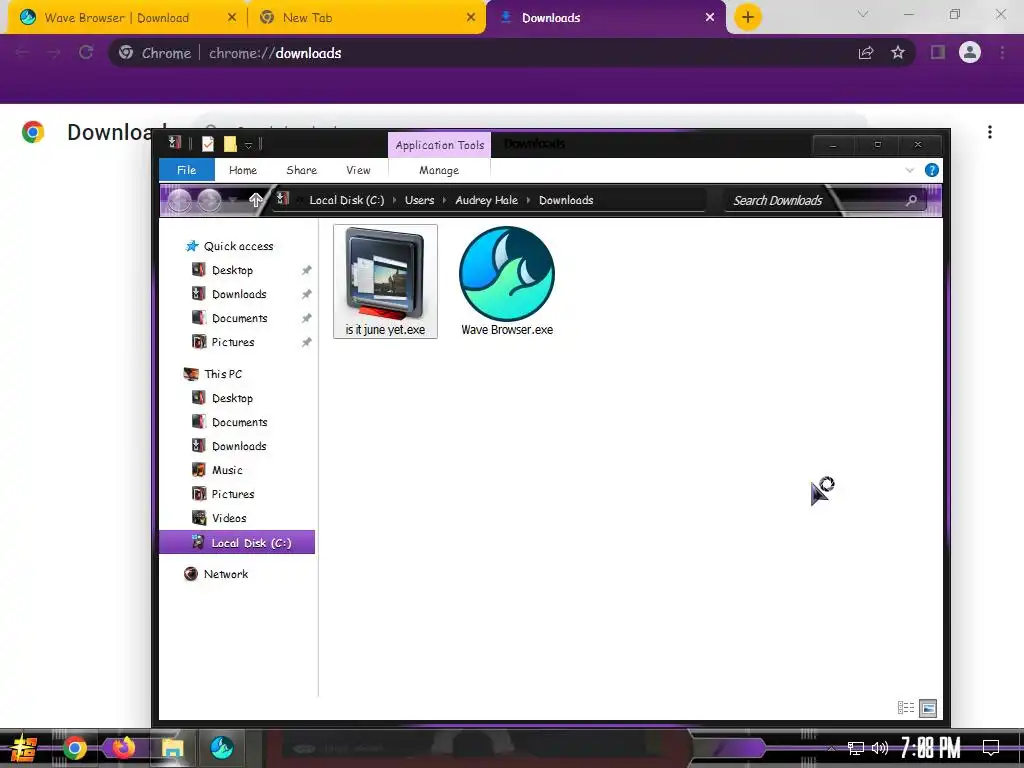
Task: Open Documents under This PC
Action: [240, 423]
